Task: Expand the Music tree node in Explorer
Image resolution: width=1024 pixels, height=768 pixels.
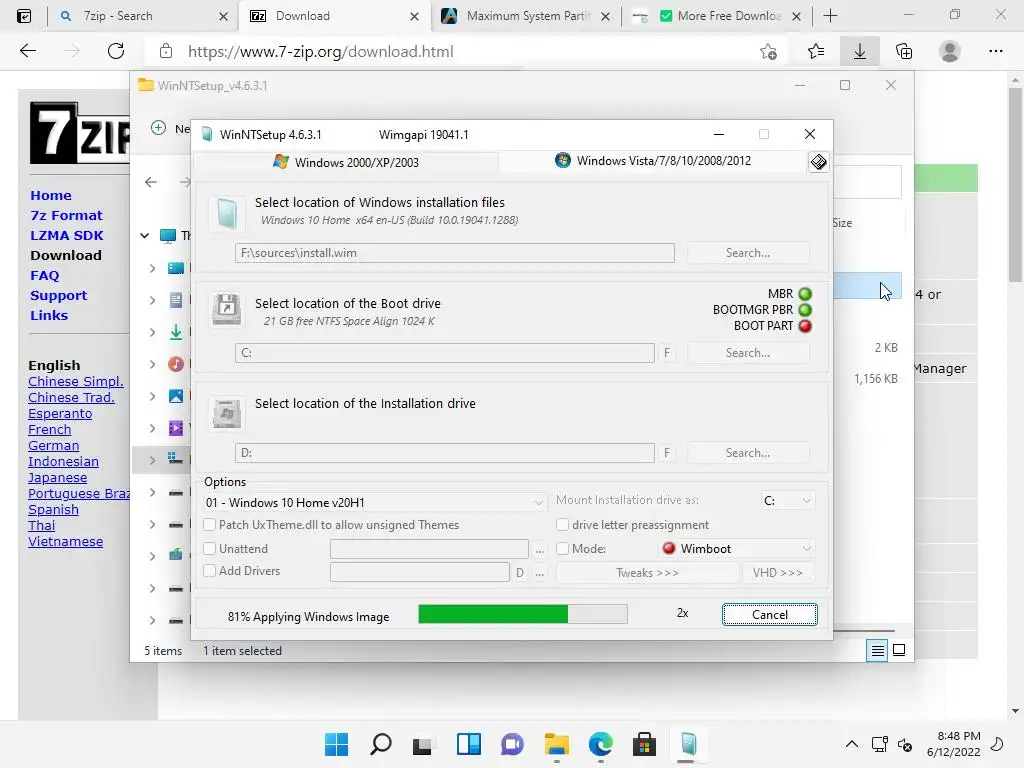Action: point(152,364)
